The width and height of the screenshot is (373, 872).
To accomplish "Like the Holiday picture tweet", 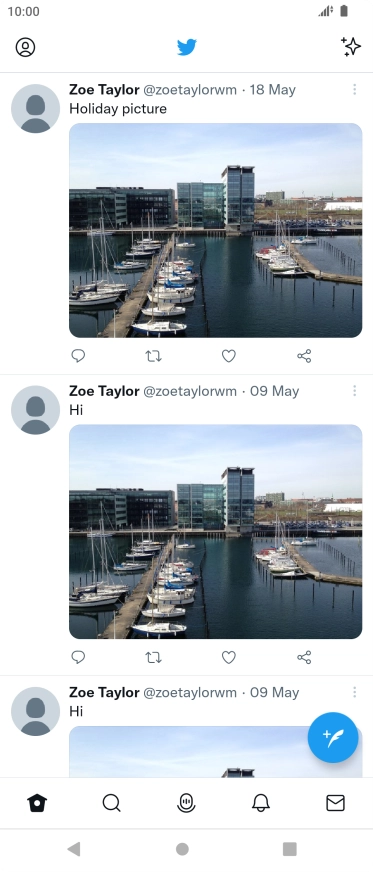I will click(228, 356).
